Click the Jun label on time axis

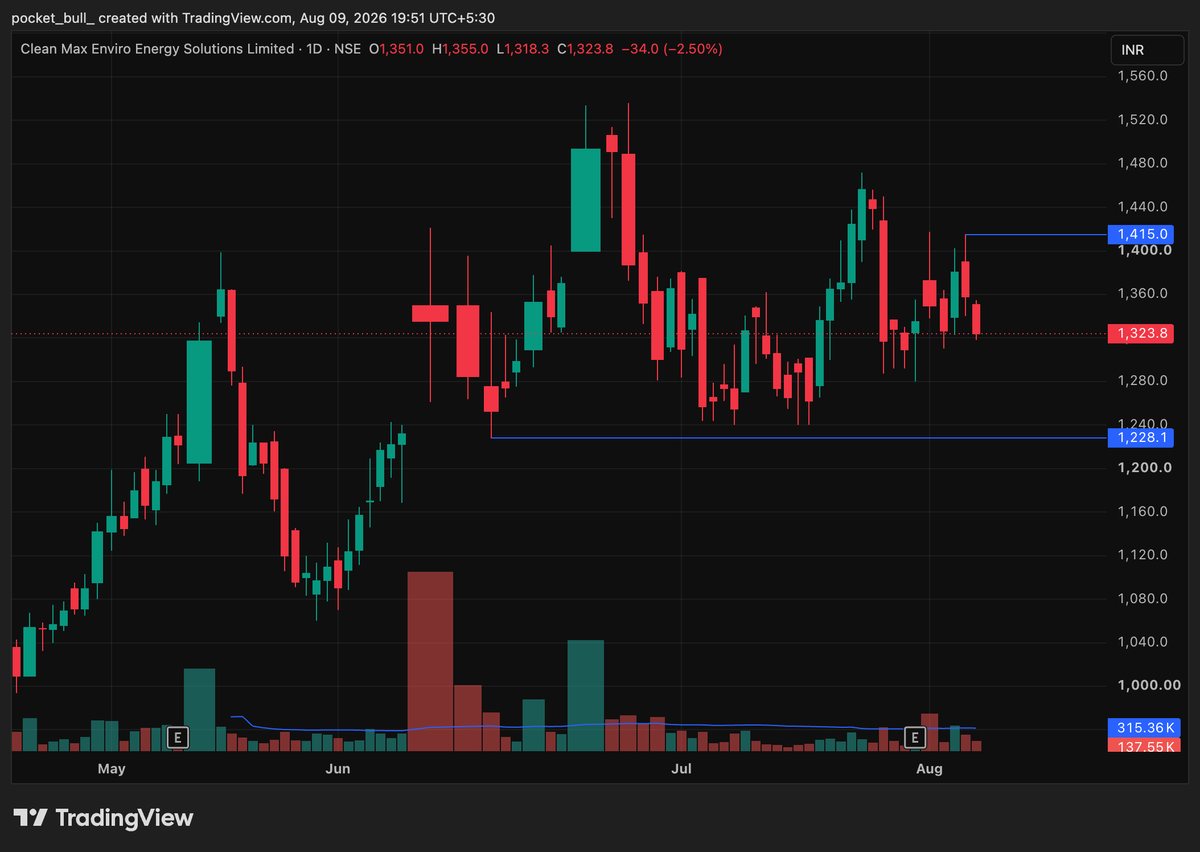coord(338,768)
